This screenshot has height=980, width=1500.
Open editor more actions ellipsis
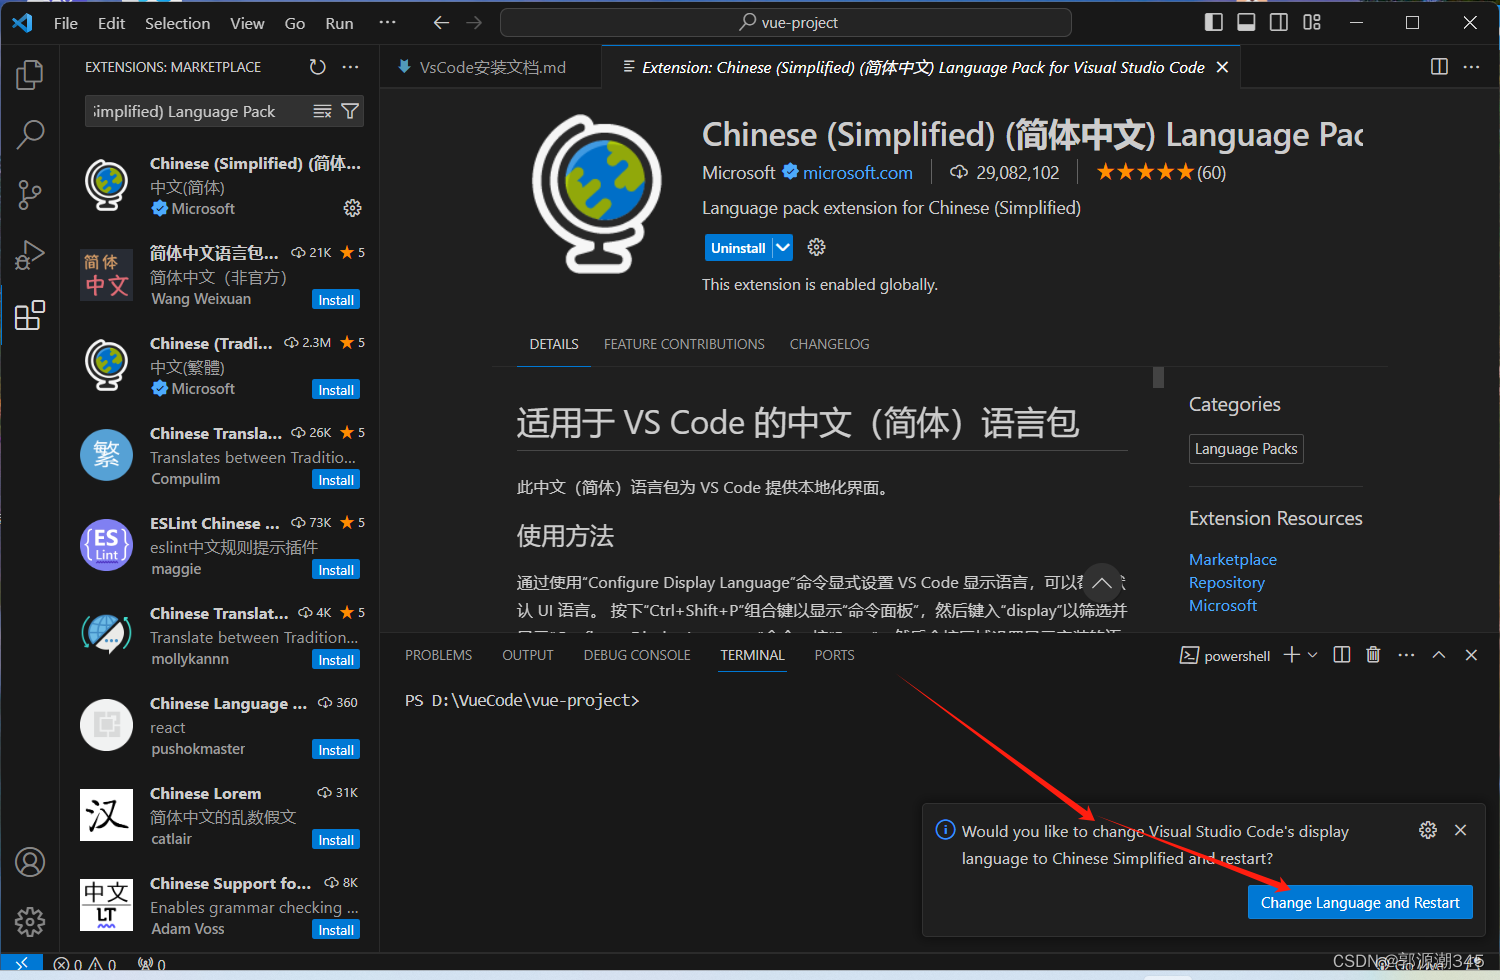pos(1471,67)
